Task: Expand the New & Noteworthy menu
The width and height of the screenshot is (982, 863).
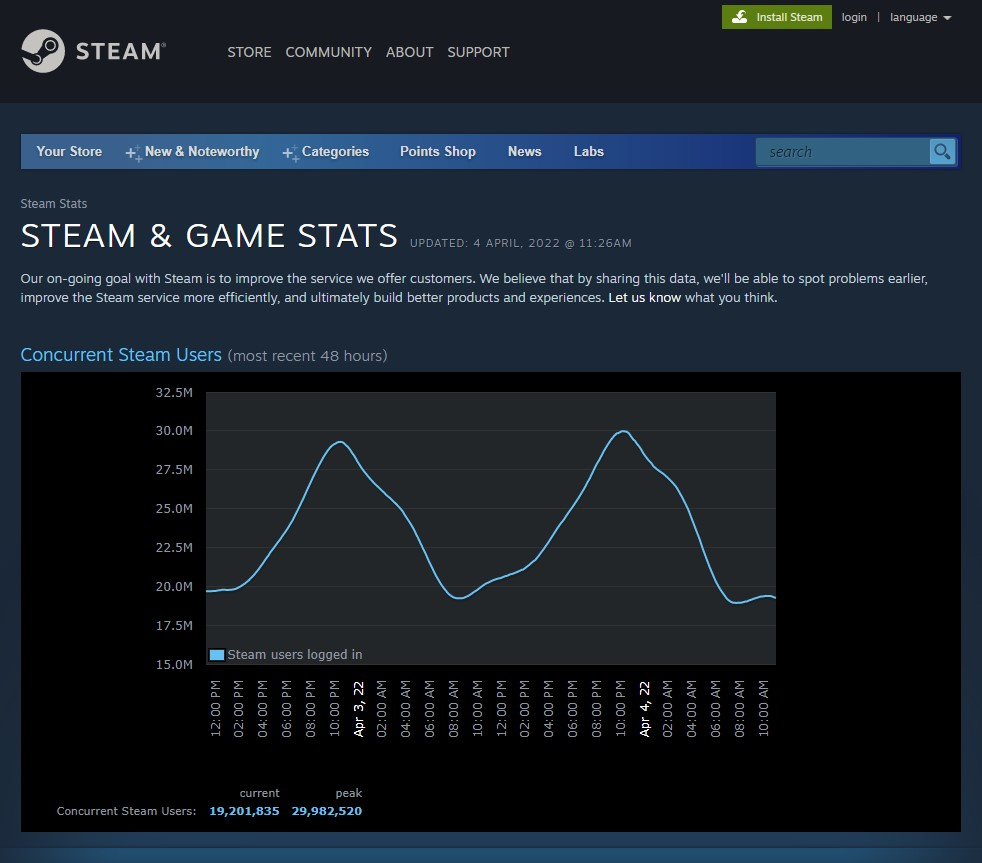Action: coord(202,152)
